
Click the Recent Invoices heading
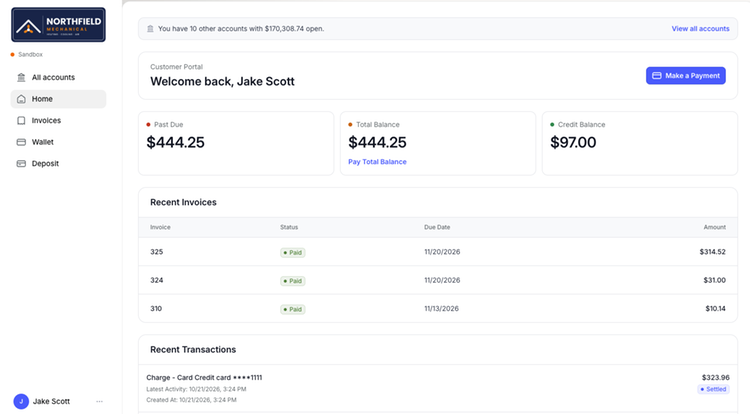(x=183, y=203)
